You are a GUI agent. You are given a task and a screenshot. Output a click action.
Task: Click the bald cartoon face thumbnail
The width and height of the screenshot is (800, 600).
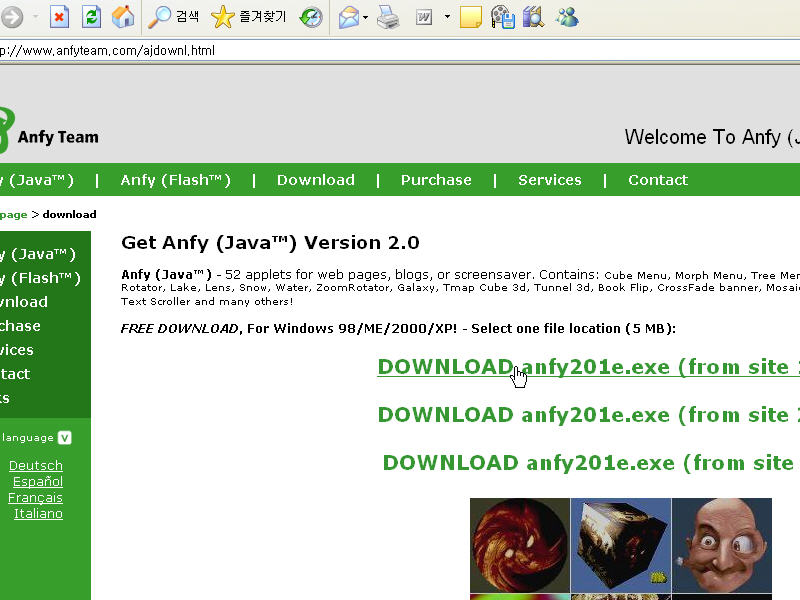click(x=722, y=545)
